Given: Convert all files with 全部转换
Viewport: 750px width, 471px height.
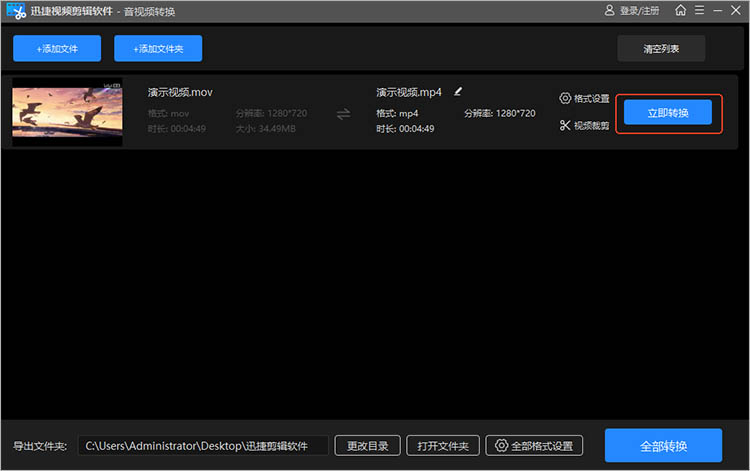Looking at the screenshot, I should point(663,446).
